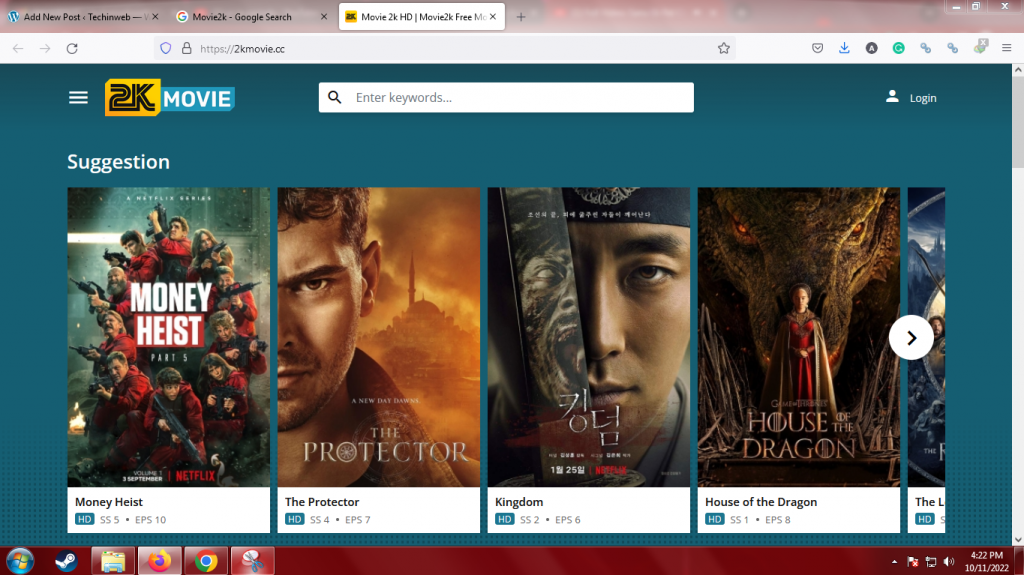Click 'EPS 8' under House of the Dragon
1024x575 pixels.
pos(778,520)
